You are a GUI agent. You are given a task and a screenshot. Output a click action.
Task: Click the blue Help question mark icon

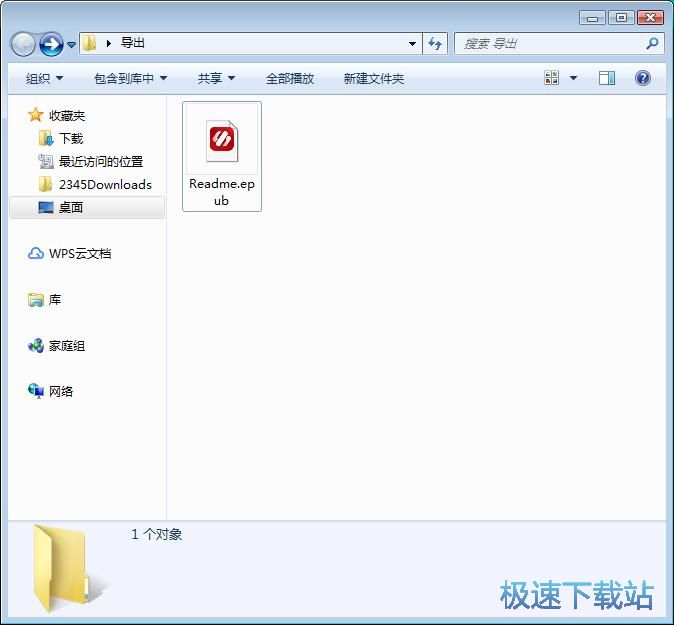click(x=642, y=78)
